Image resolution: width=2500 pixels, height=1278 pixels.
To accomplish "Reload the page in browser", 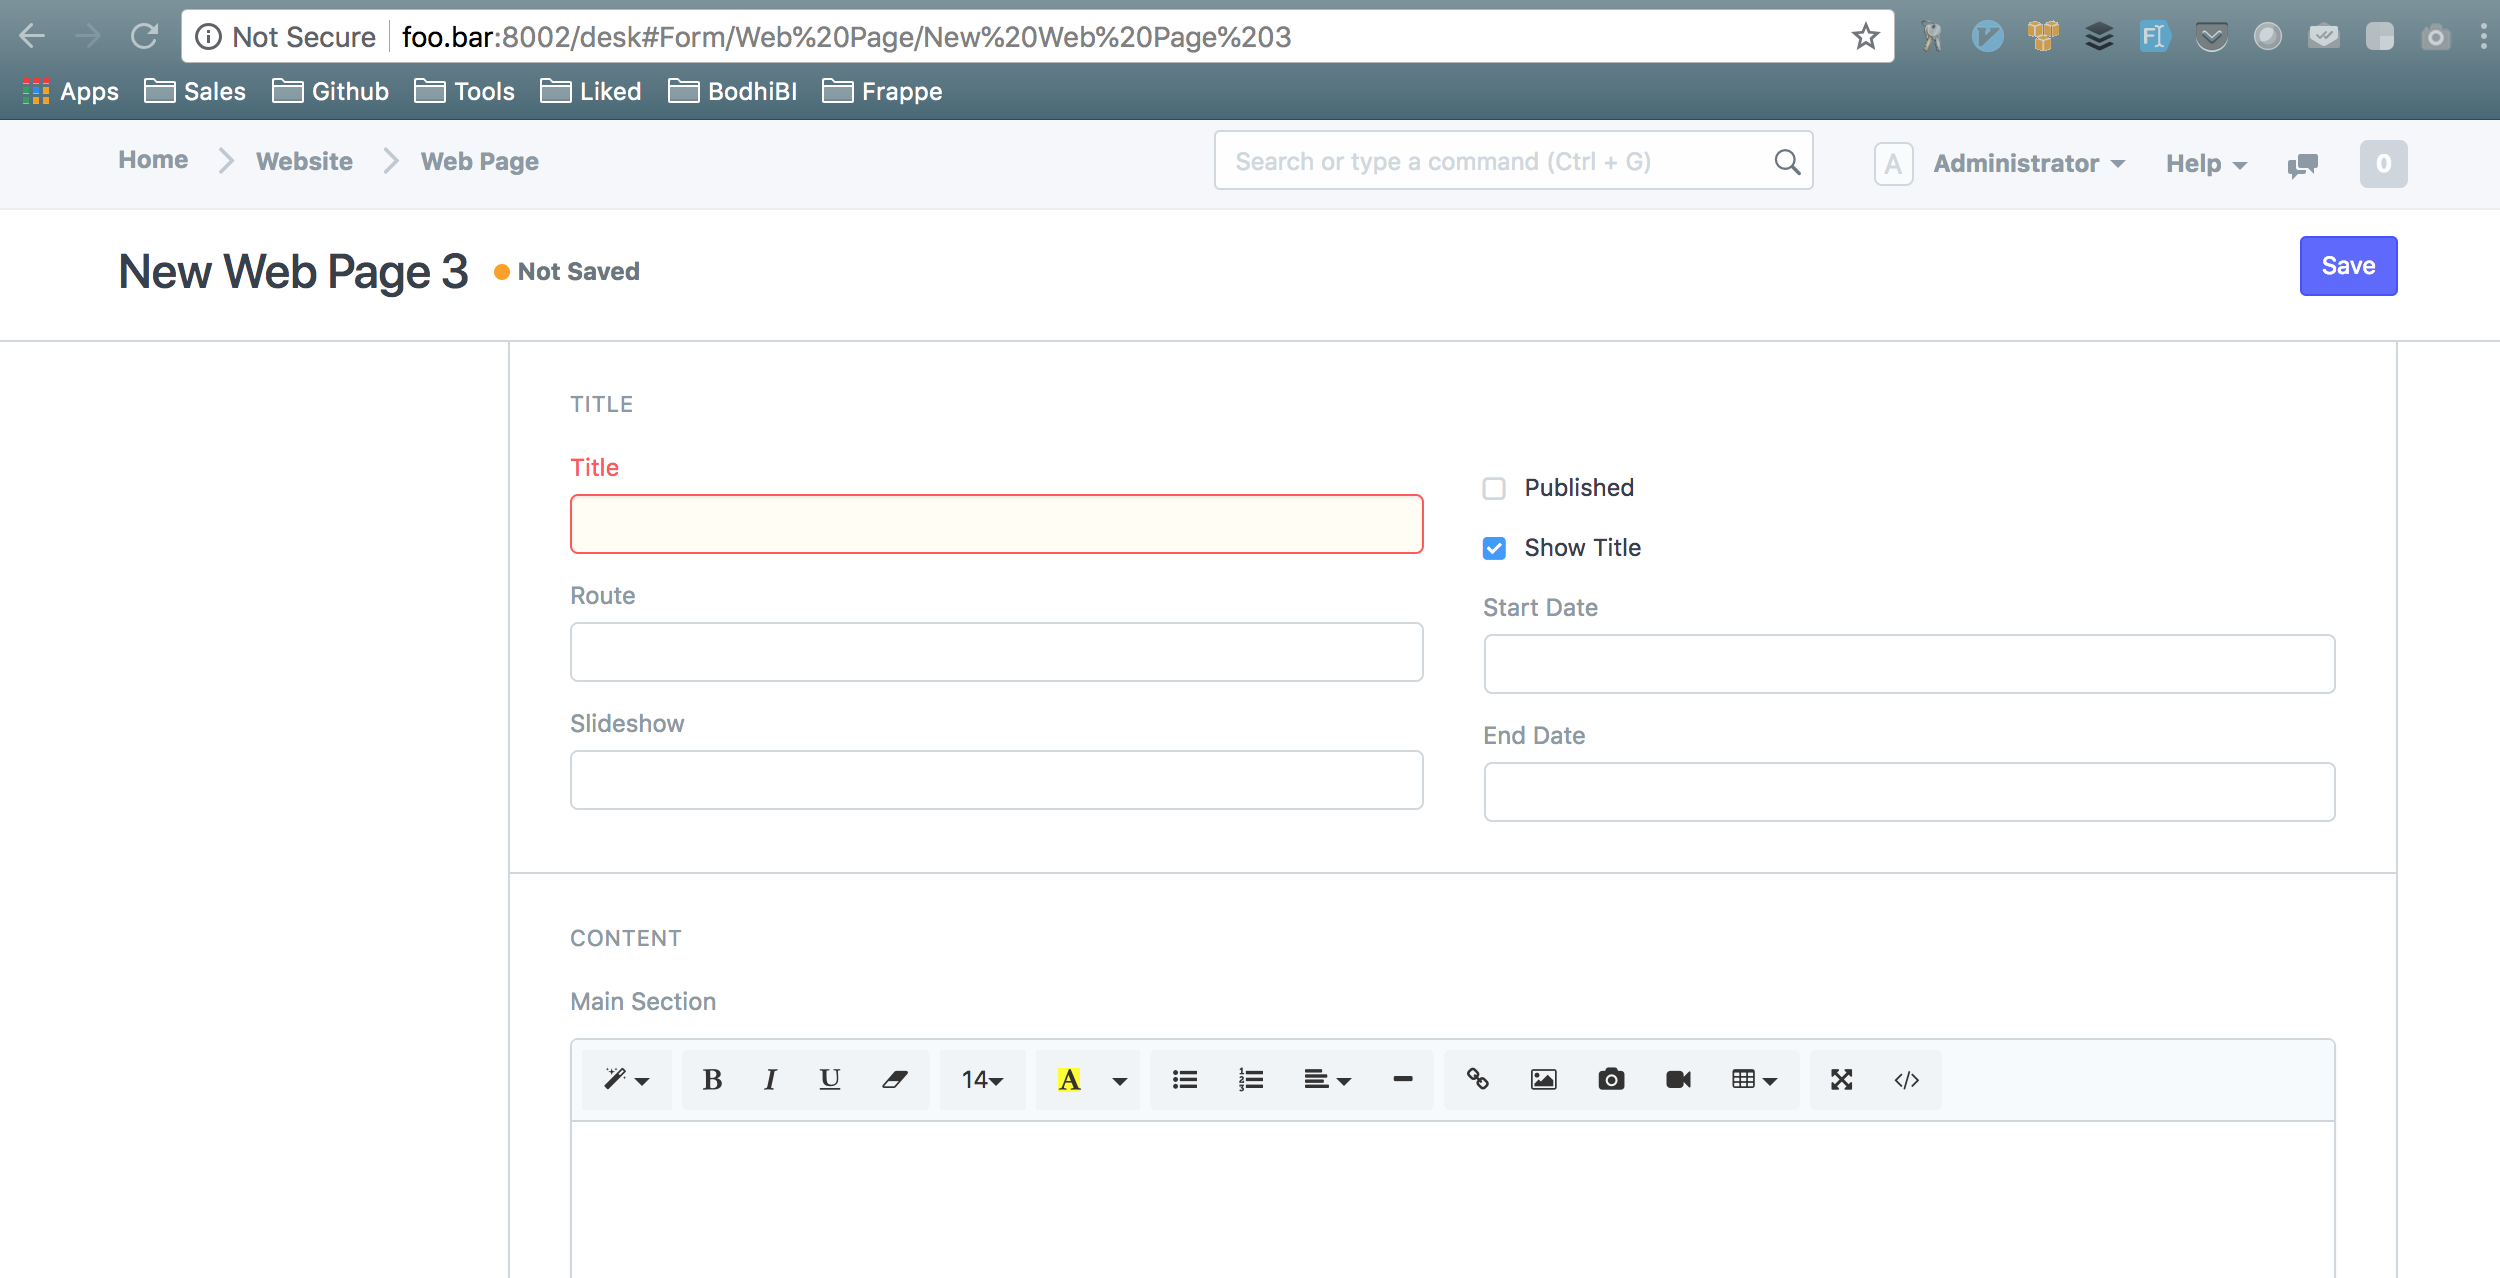I will coord(144,37).
